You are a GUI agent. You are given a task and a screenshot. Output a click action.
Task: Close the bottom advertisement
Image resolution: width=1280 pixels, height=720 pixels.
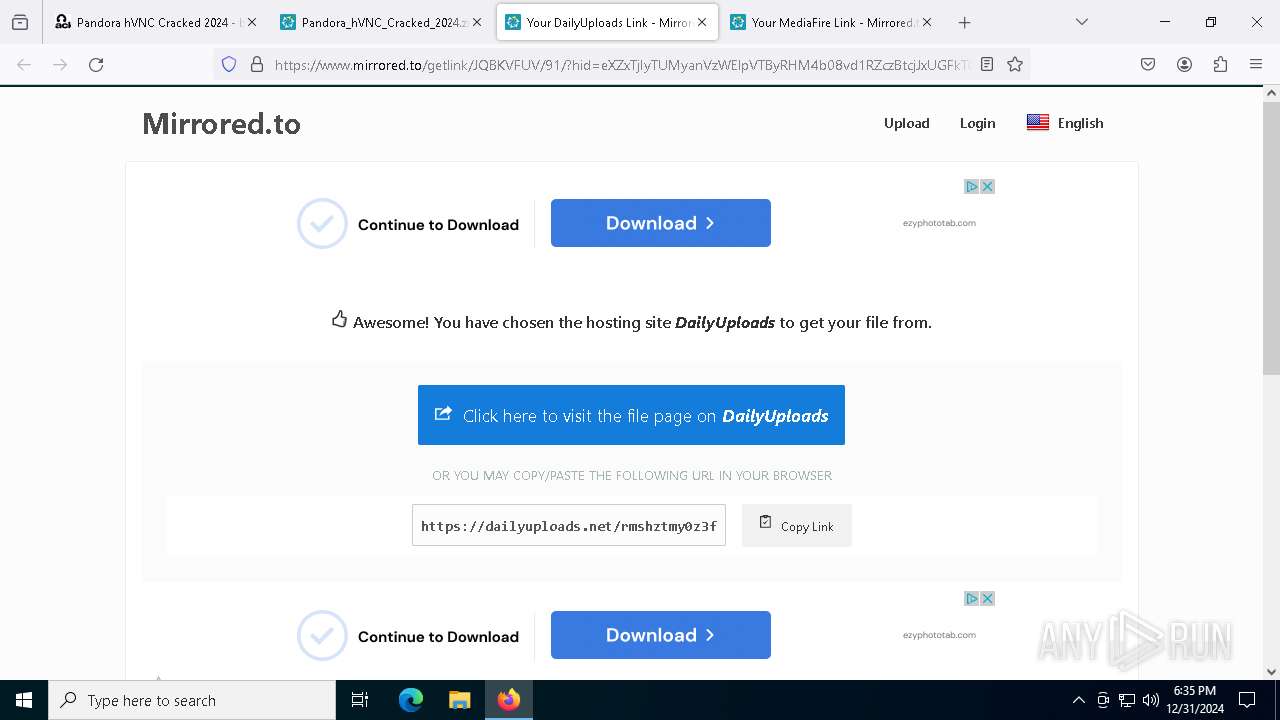987,598
